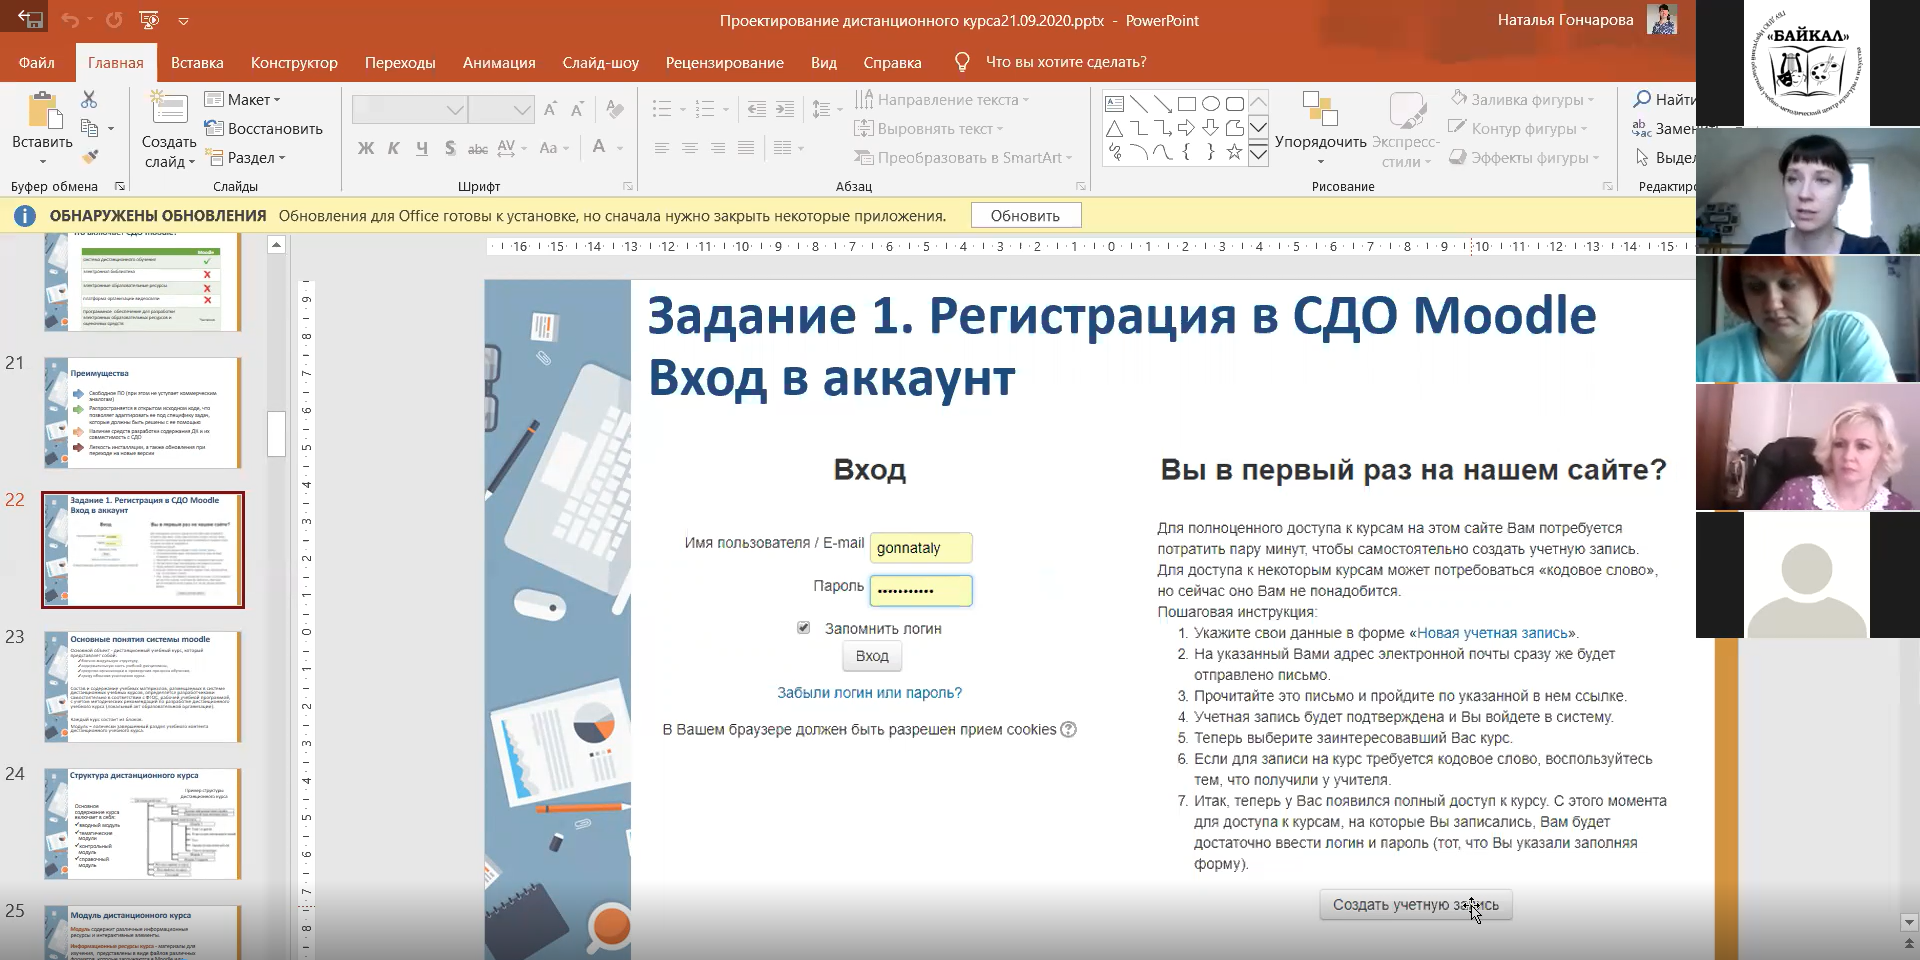Select slide 23 thumbnail
1920x960 pixels.
143,686
